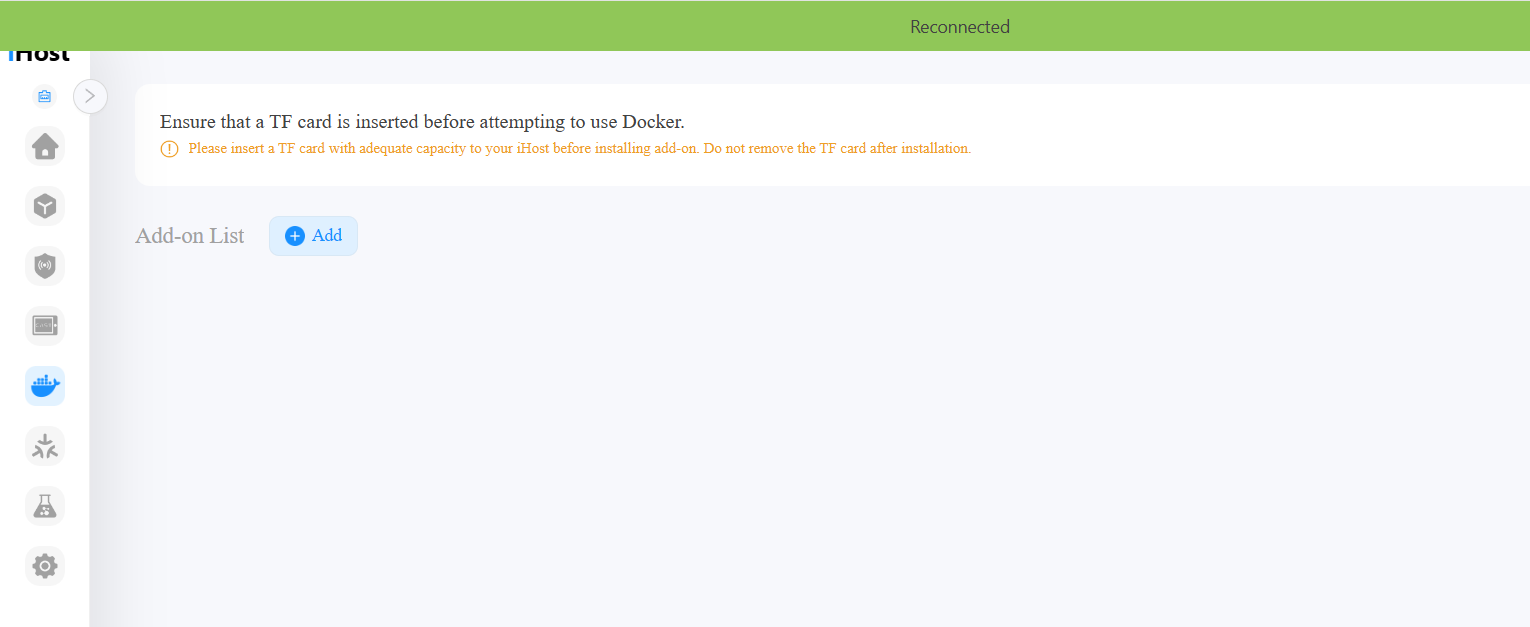Open the screen panel sidebar icon

(x=45, y=326)
